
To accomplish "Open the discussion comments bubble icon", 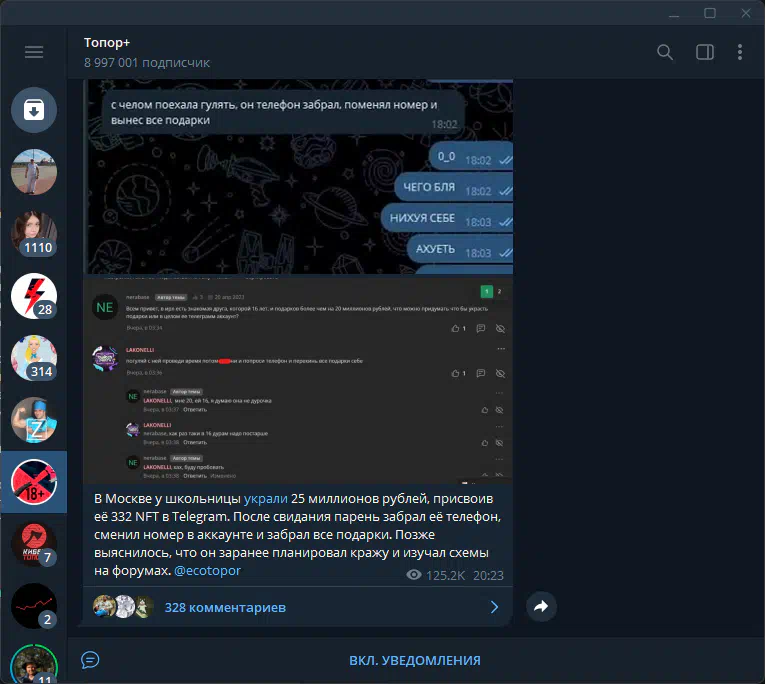I will pyautogui.click(x=90, y=660).
